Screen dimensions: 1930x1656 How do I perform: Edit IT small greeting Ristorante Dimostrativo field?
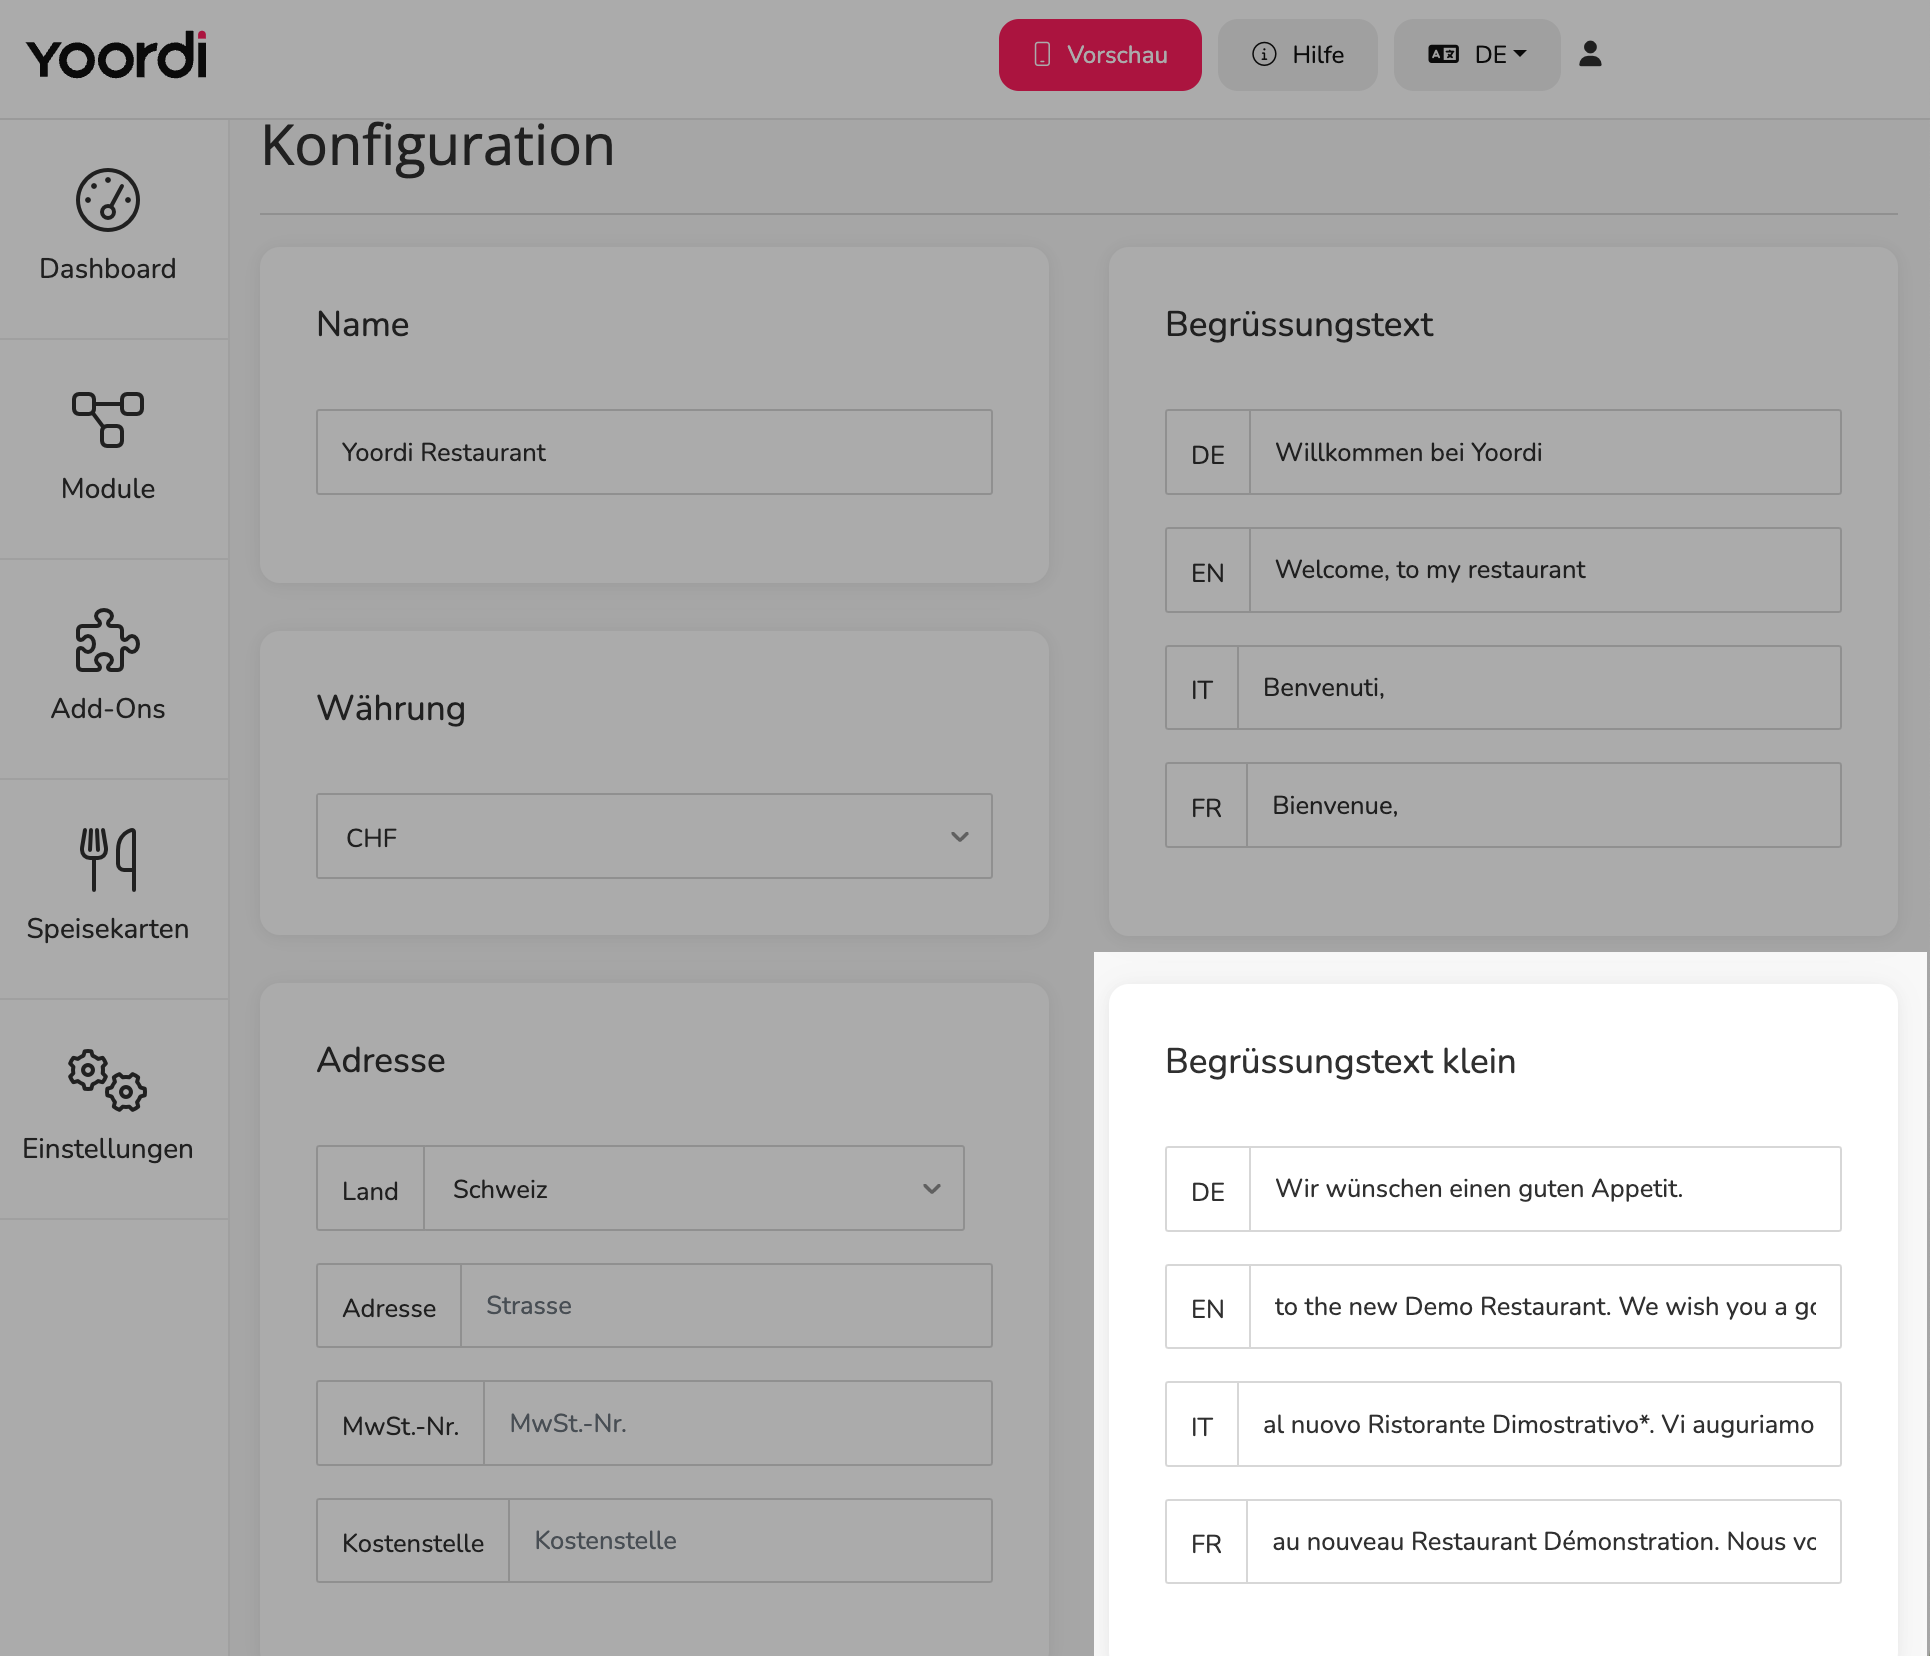(x=1539, y=1424)
